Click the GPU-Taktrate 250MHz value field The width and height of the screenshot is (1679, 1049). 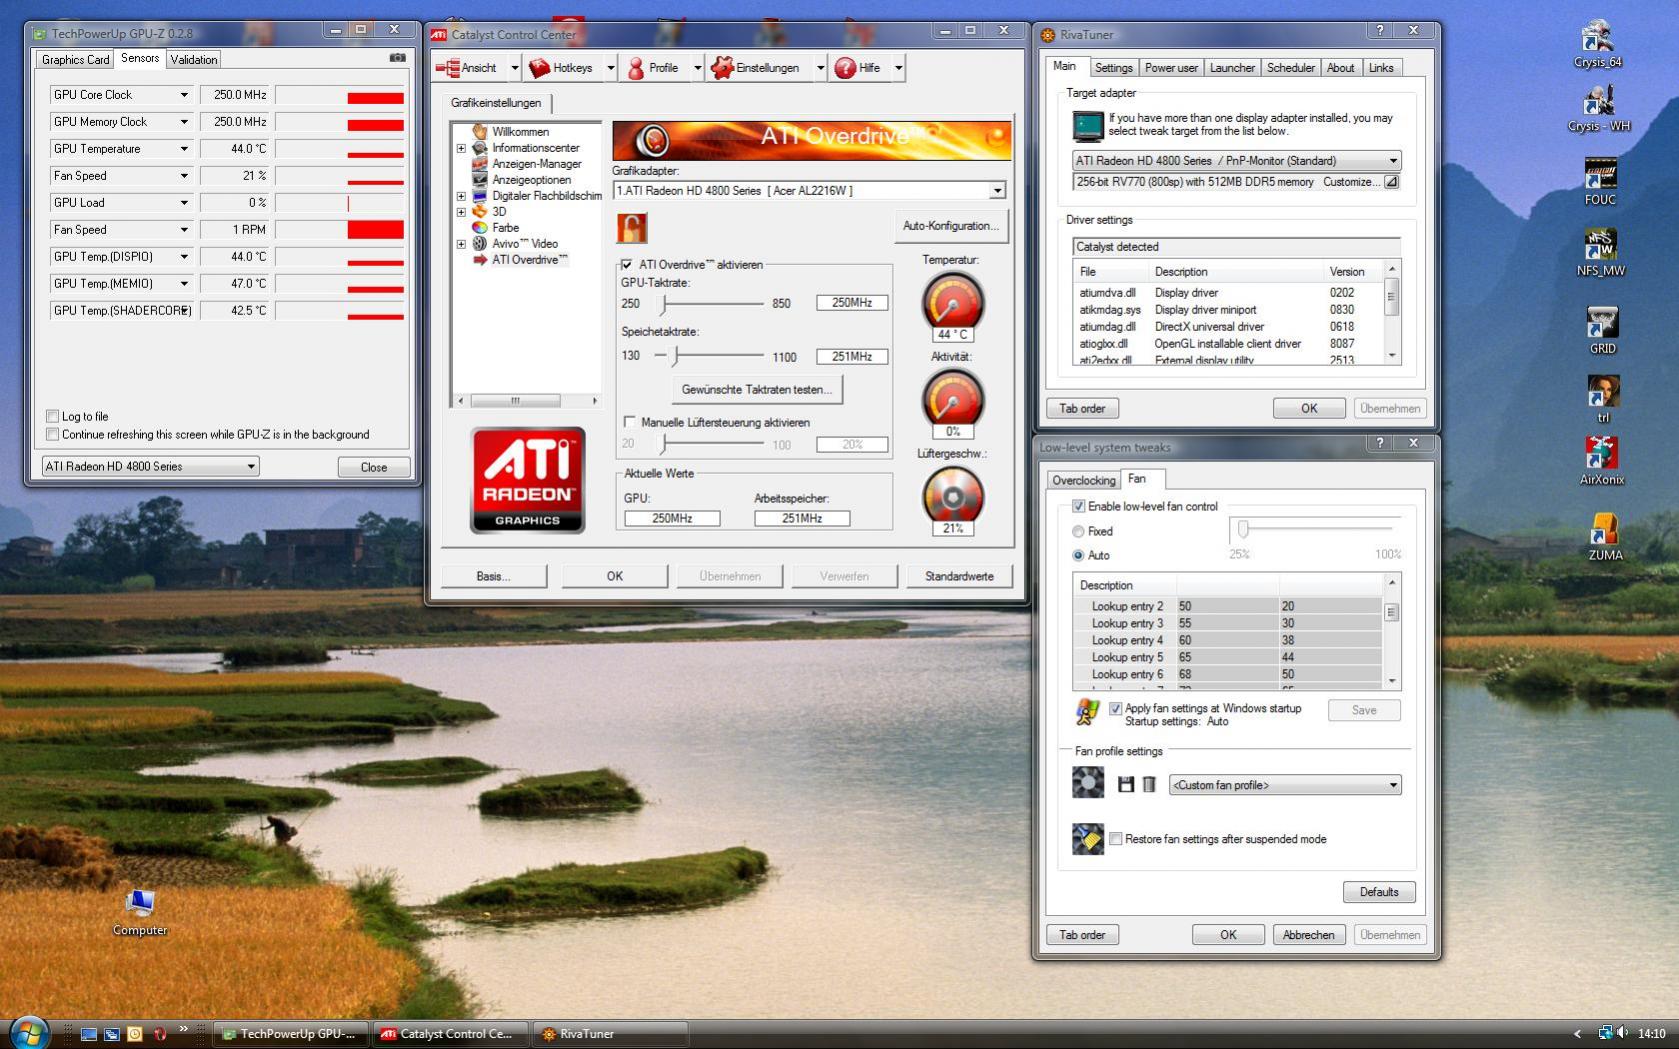[x=851, y=302]
